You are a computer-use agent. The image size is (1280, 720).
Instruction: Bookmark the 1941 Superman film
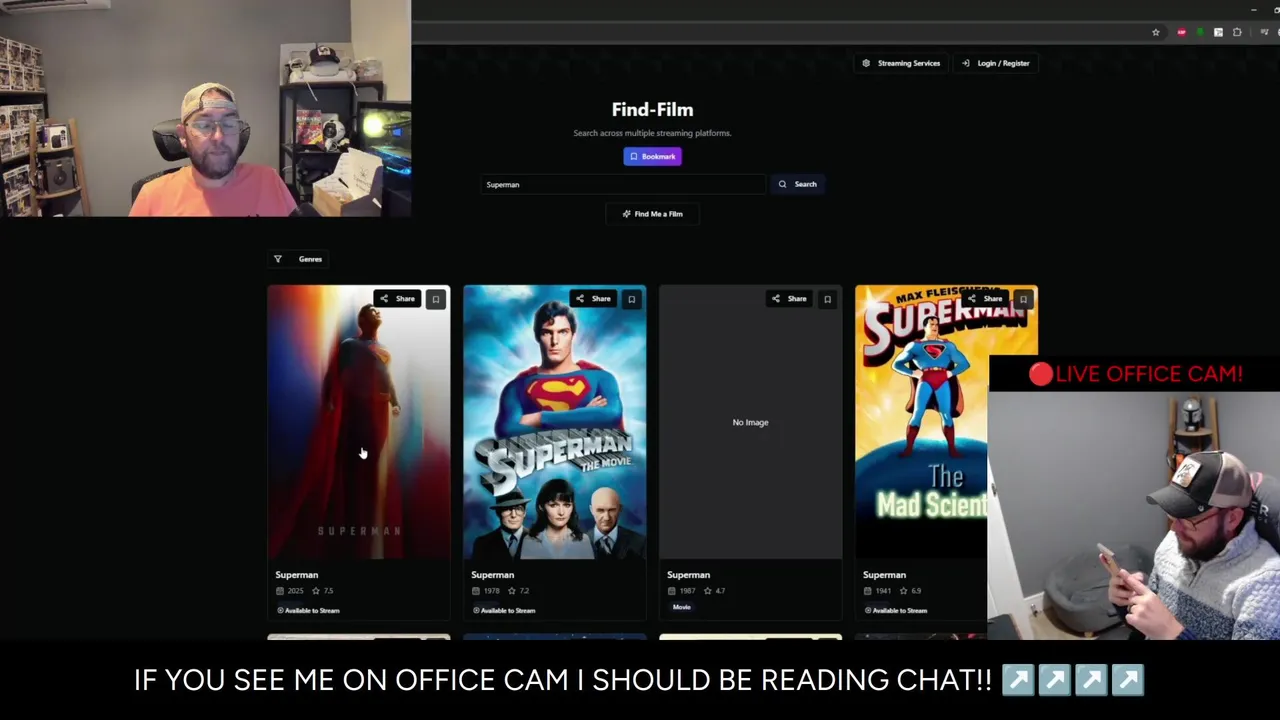click(x=1024, y=299)
